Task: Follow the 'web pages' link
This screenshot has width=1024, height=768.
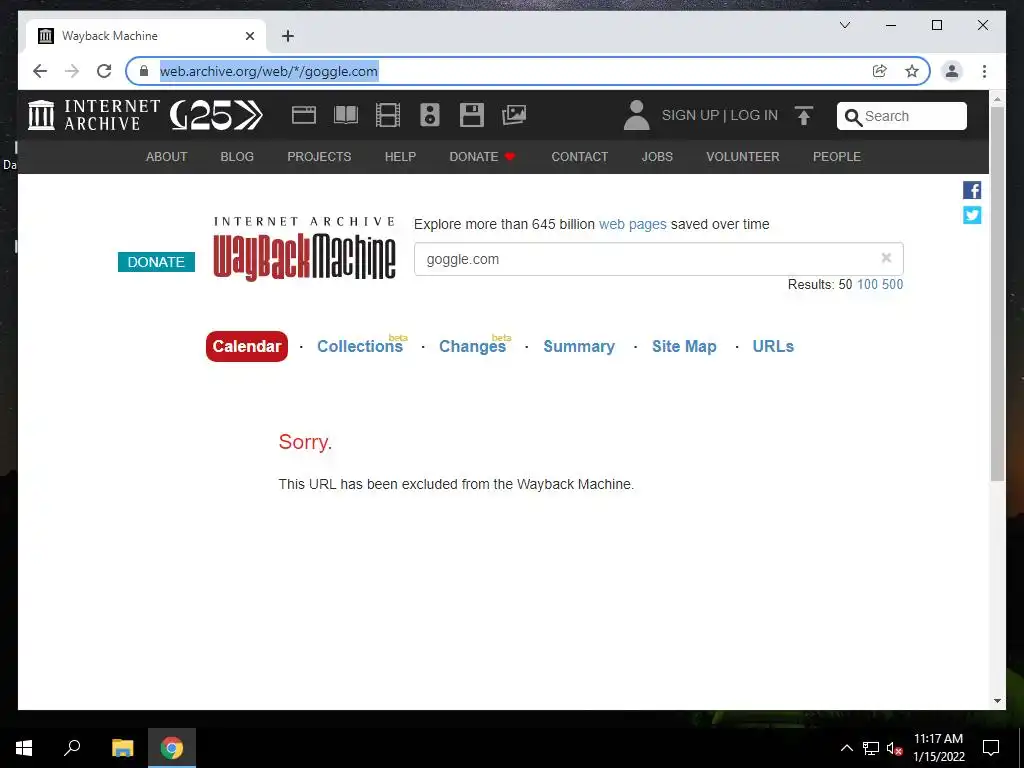Action: (x=633, y=224)
